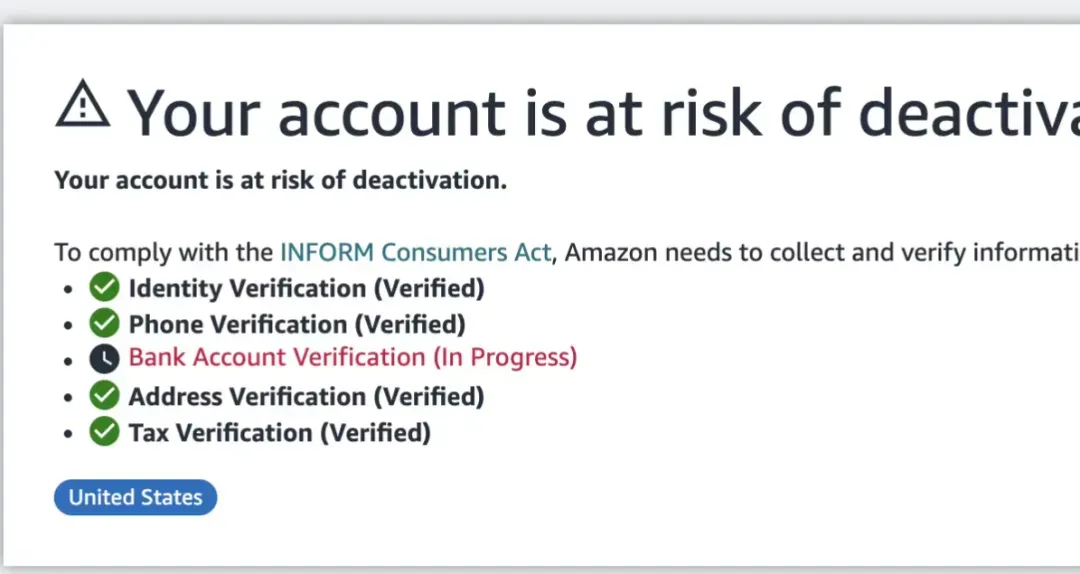The image size is (1080, 574).
Task: Click the Address Verification (Verified) label
Action: click(x=307, y=396)
